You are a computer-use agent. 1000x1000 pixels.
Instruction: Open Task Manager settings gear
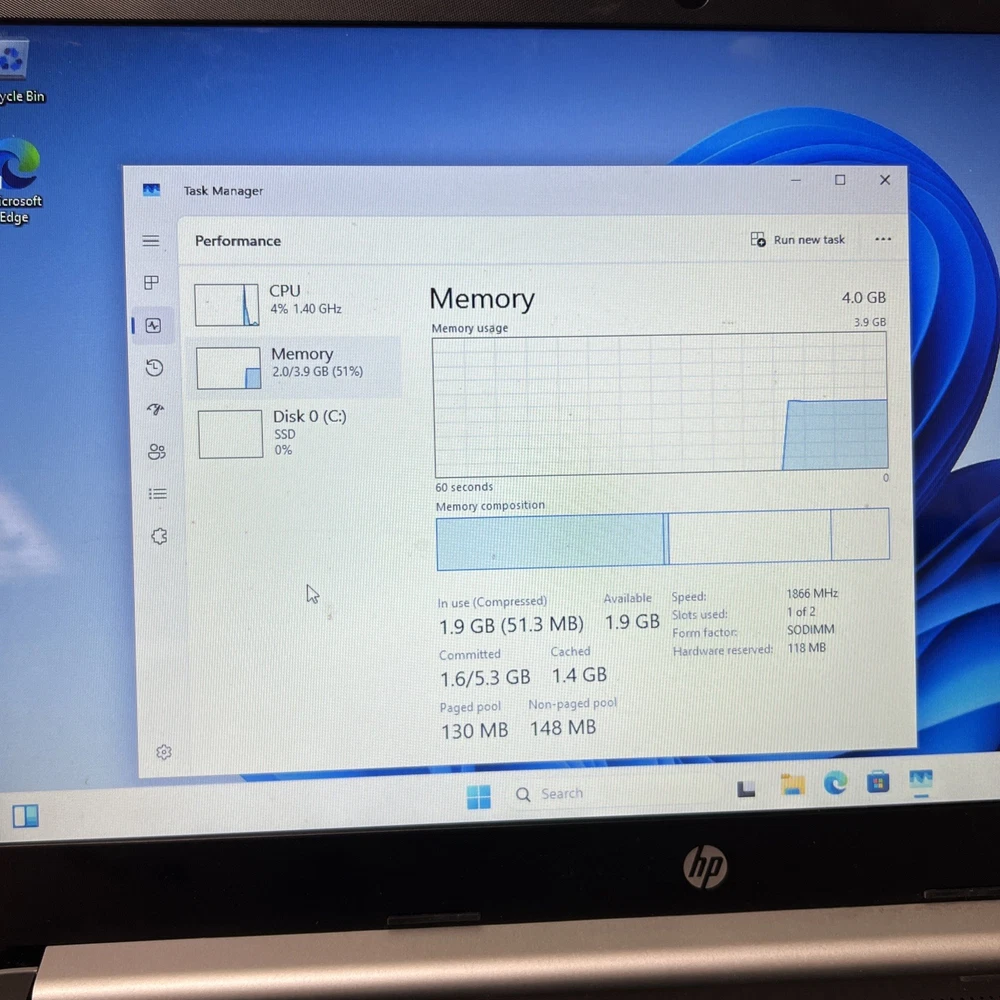click(x=164, y=752)
